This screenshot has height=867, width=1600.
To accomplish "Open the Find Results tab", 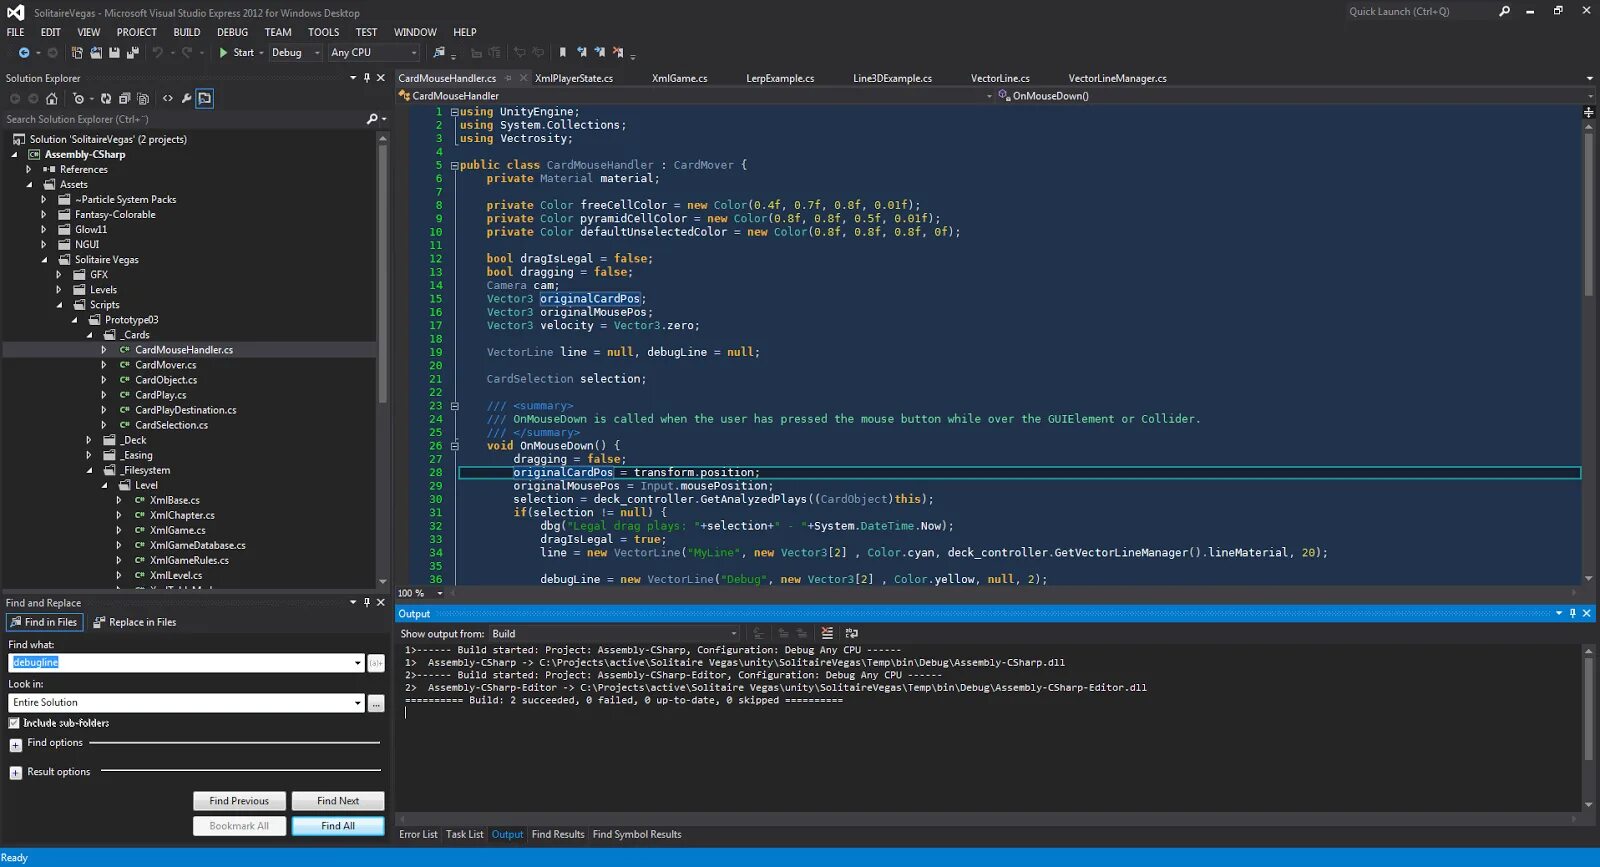I will (x=558, y=834).
